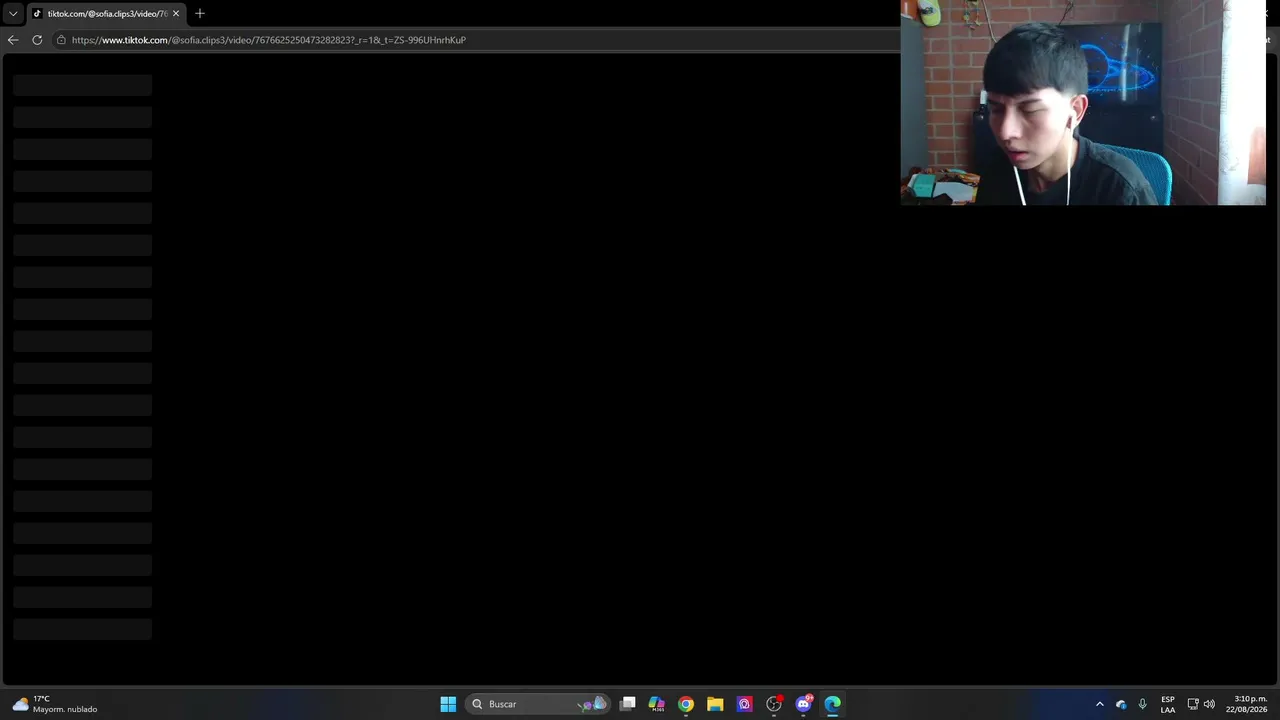
Task: Open OneDrive tray icon
Action: (1121, 704)
